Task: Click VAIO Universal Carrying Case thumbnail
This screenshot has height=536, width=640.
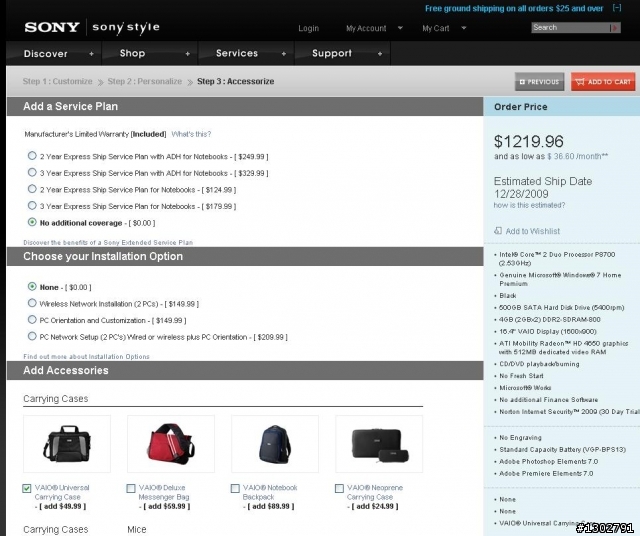Action: click(67, 444)
